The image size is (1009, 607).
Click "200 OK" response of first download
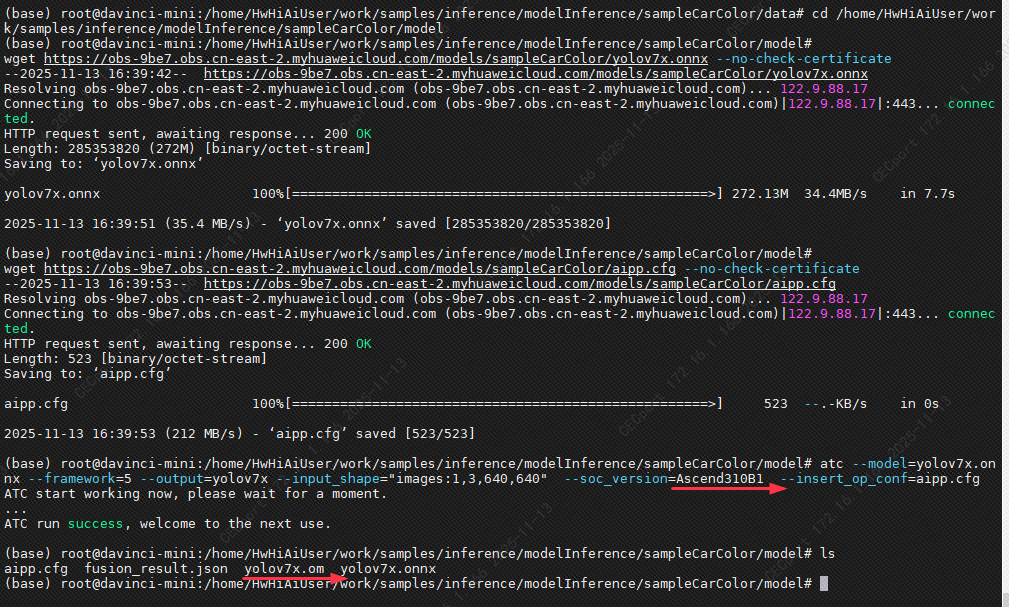tap(347, 134)
